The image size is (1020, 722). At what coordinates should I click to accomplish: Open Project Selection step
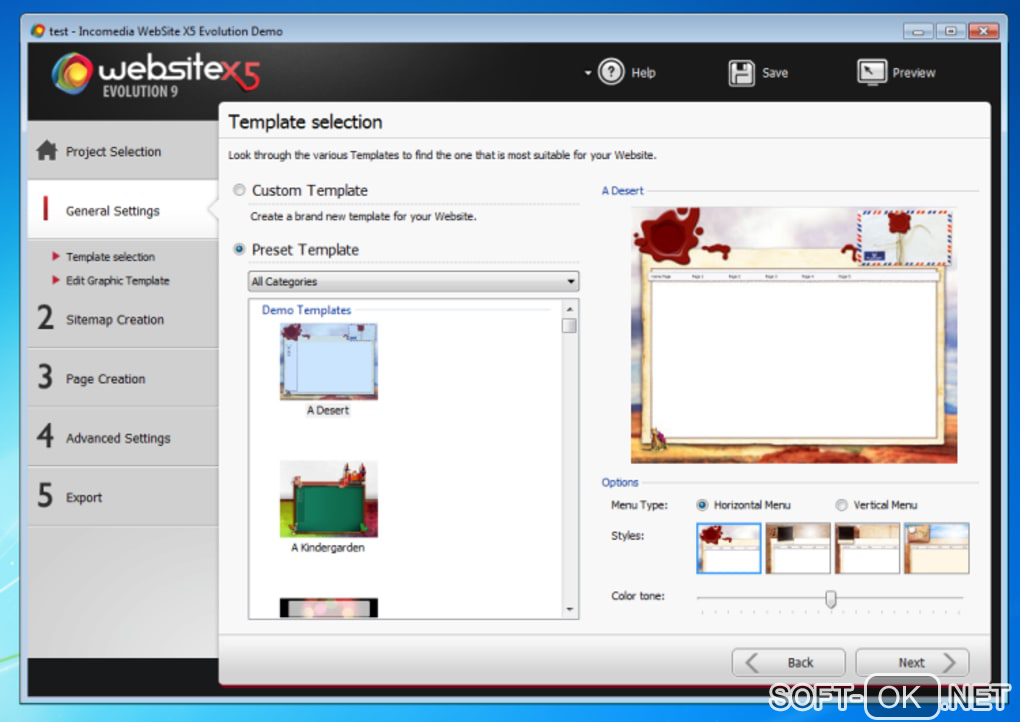123,151
